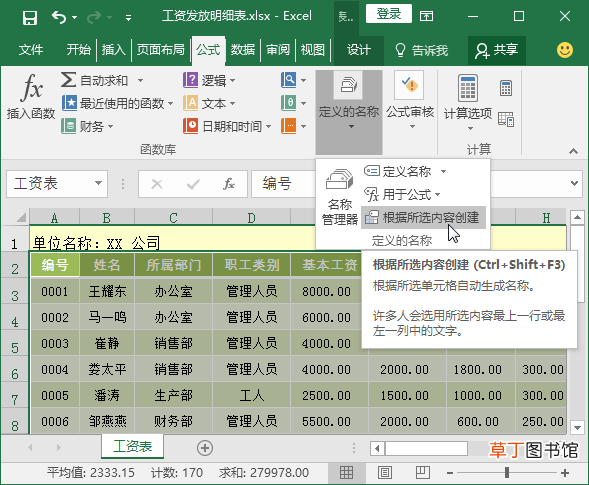Screen dimensions: 589x485
Task: Switch to the 视图 ribbon tab
Action: (313, 50)
